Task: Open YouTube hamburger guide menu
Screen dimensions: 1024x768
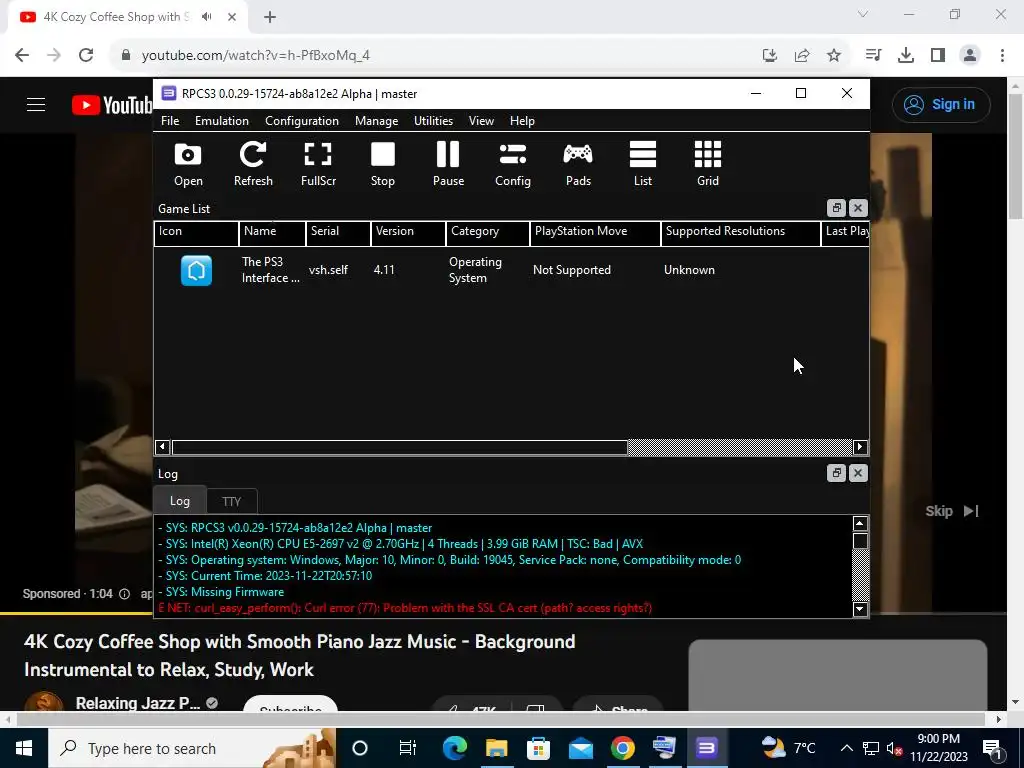Action: (36, 104)
